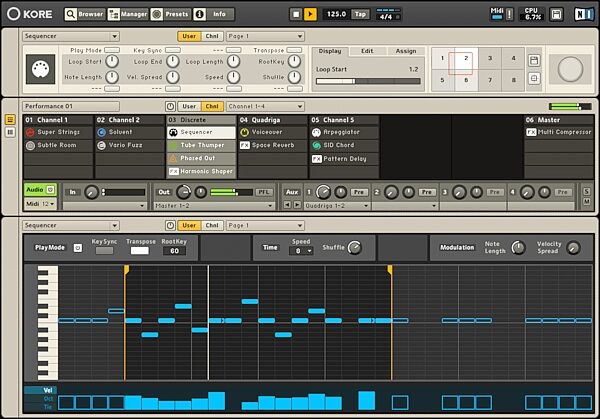
Task: Click the Loop Start knob
Action: click(x=112, y=61)
